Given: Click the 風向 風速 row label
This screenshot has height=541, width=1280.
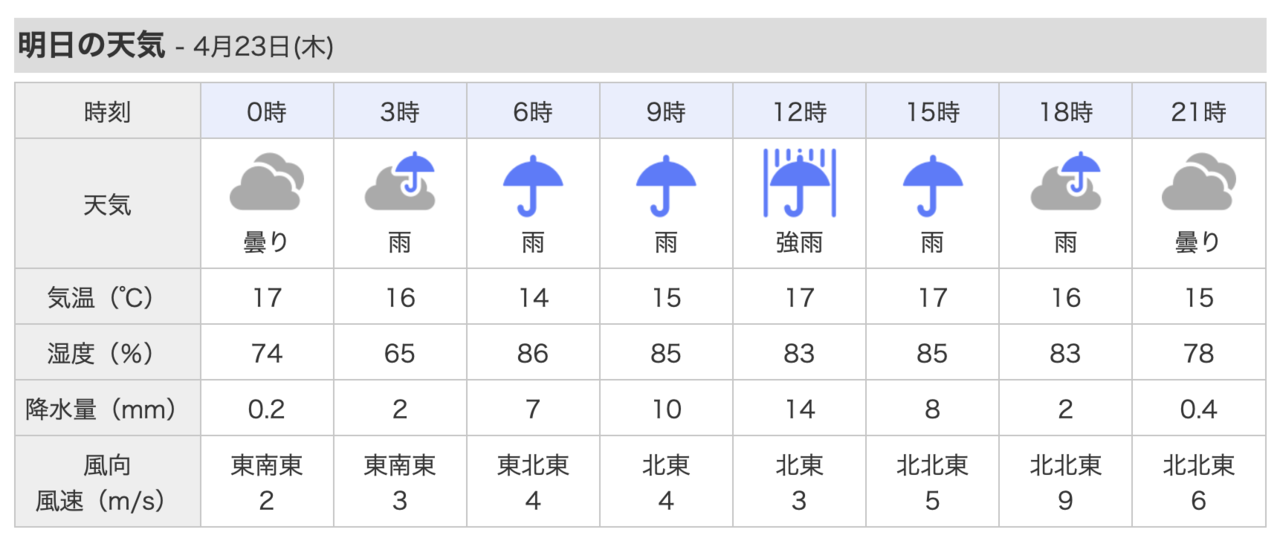Looking at the screenshot, I should pyautogui.click(x=107, y=482).
